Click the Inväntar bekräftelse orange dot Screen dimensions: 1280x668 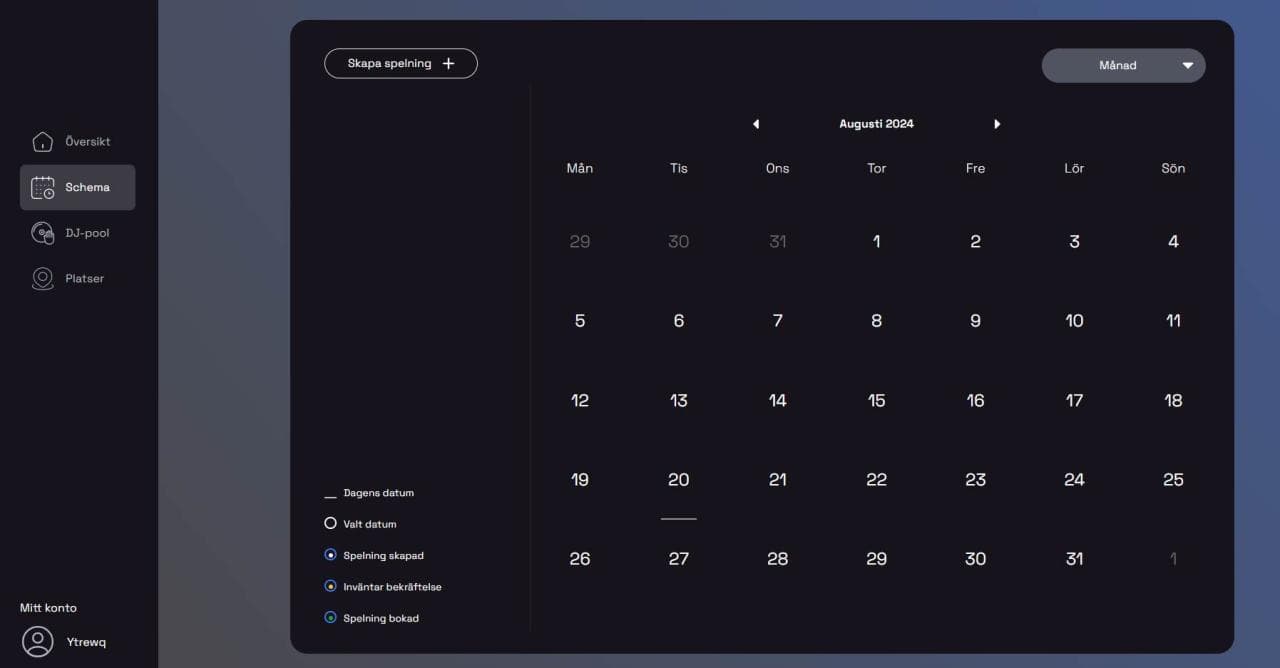(x=331, y=586)
